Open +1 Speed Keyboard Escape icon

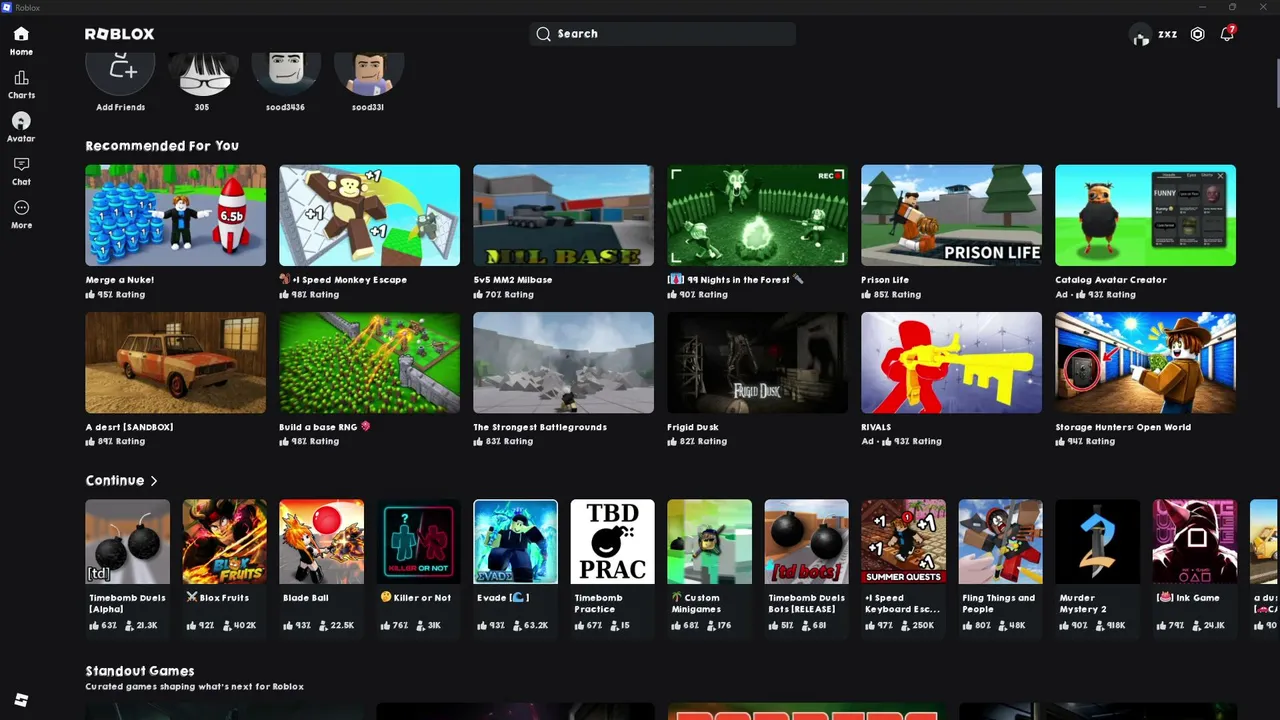point(903,542)
